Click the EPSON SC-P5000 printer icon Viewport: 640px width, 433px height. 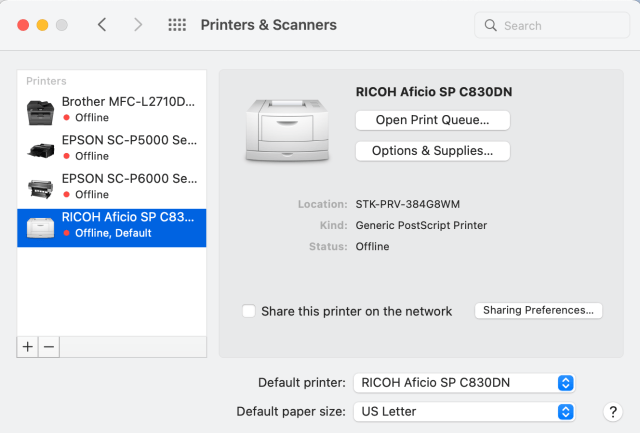41,149
